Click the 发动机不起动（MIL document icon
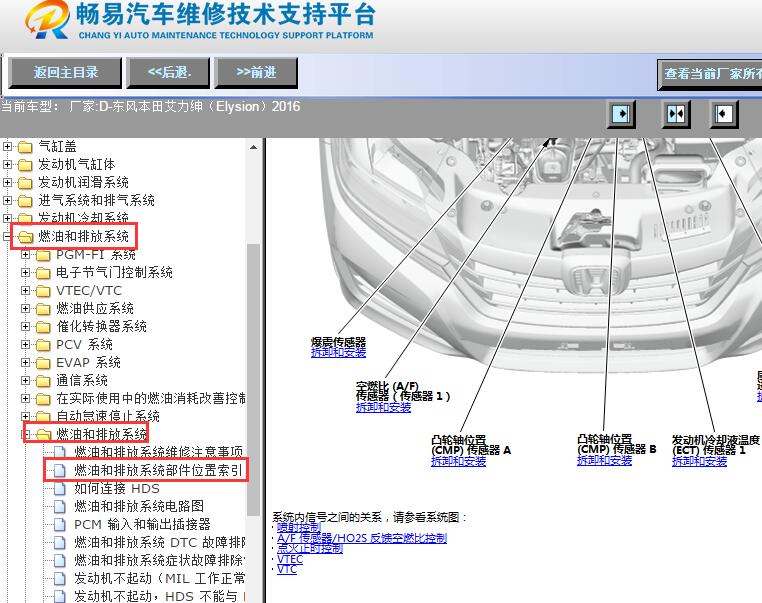Viewport: 762px width, 603px height. click(60, 578)
